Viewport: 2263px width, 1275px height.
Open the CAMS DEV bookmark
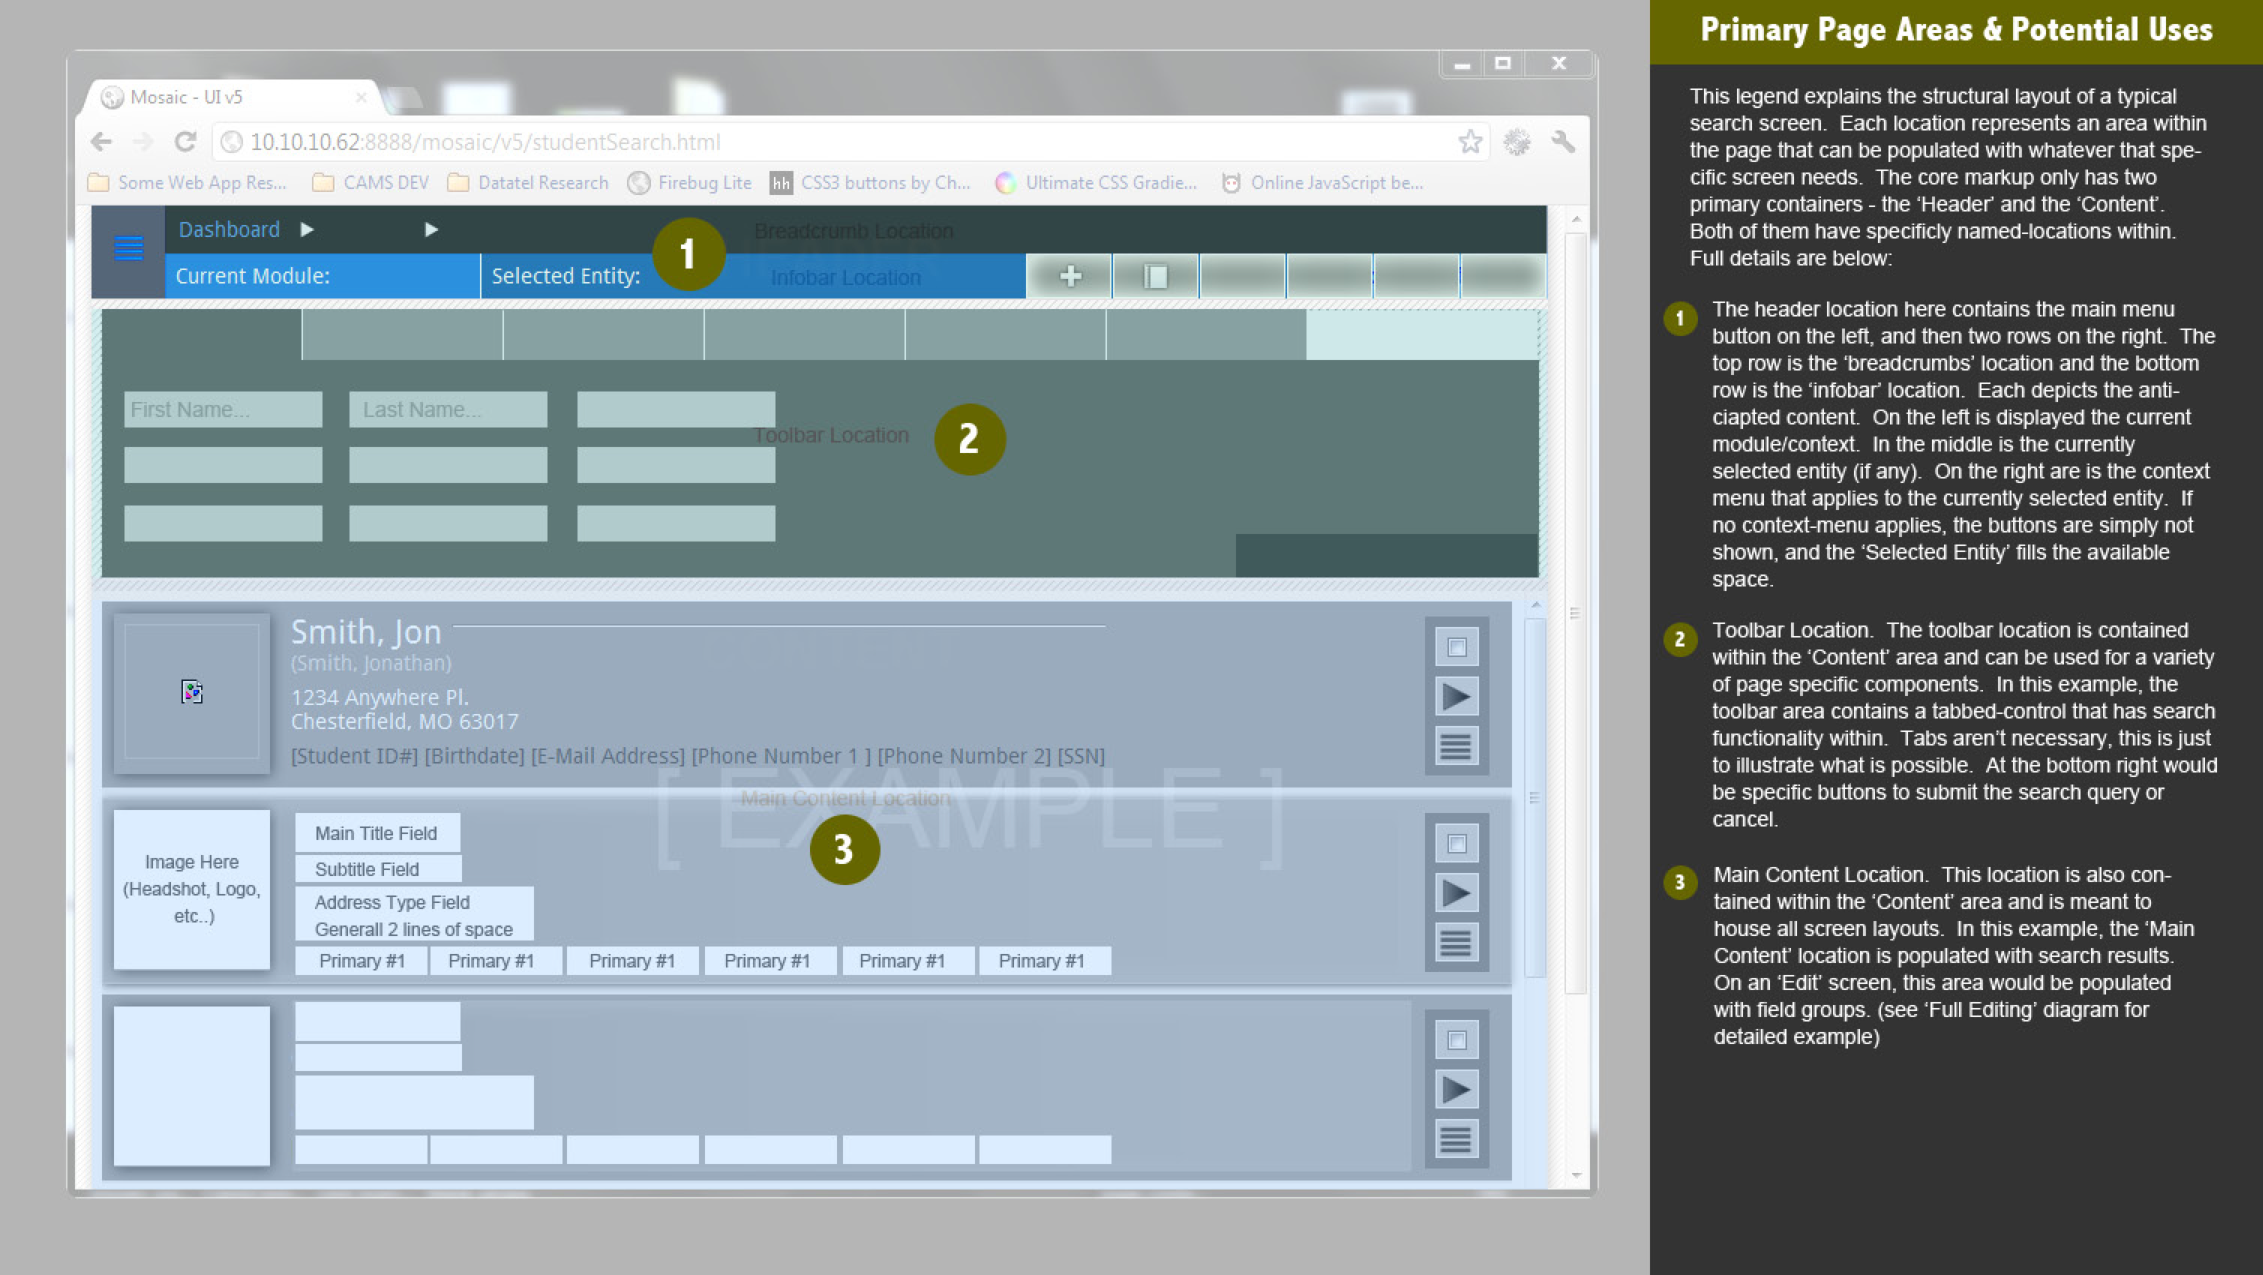(385, 182)
